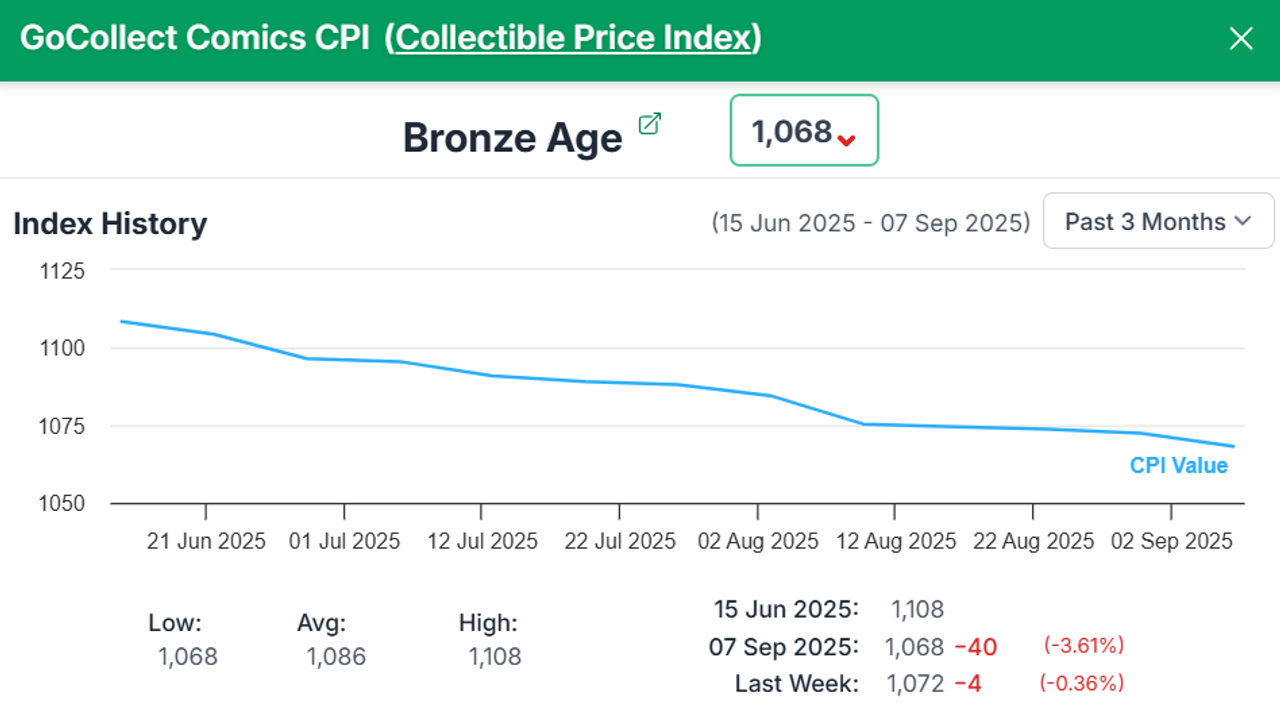Click the external link icon beside Bronze Age
The width and height of the screenshot is (1280, 706).
click(x=650, y=124)
